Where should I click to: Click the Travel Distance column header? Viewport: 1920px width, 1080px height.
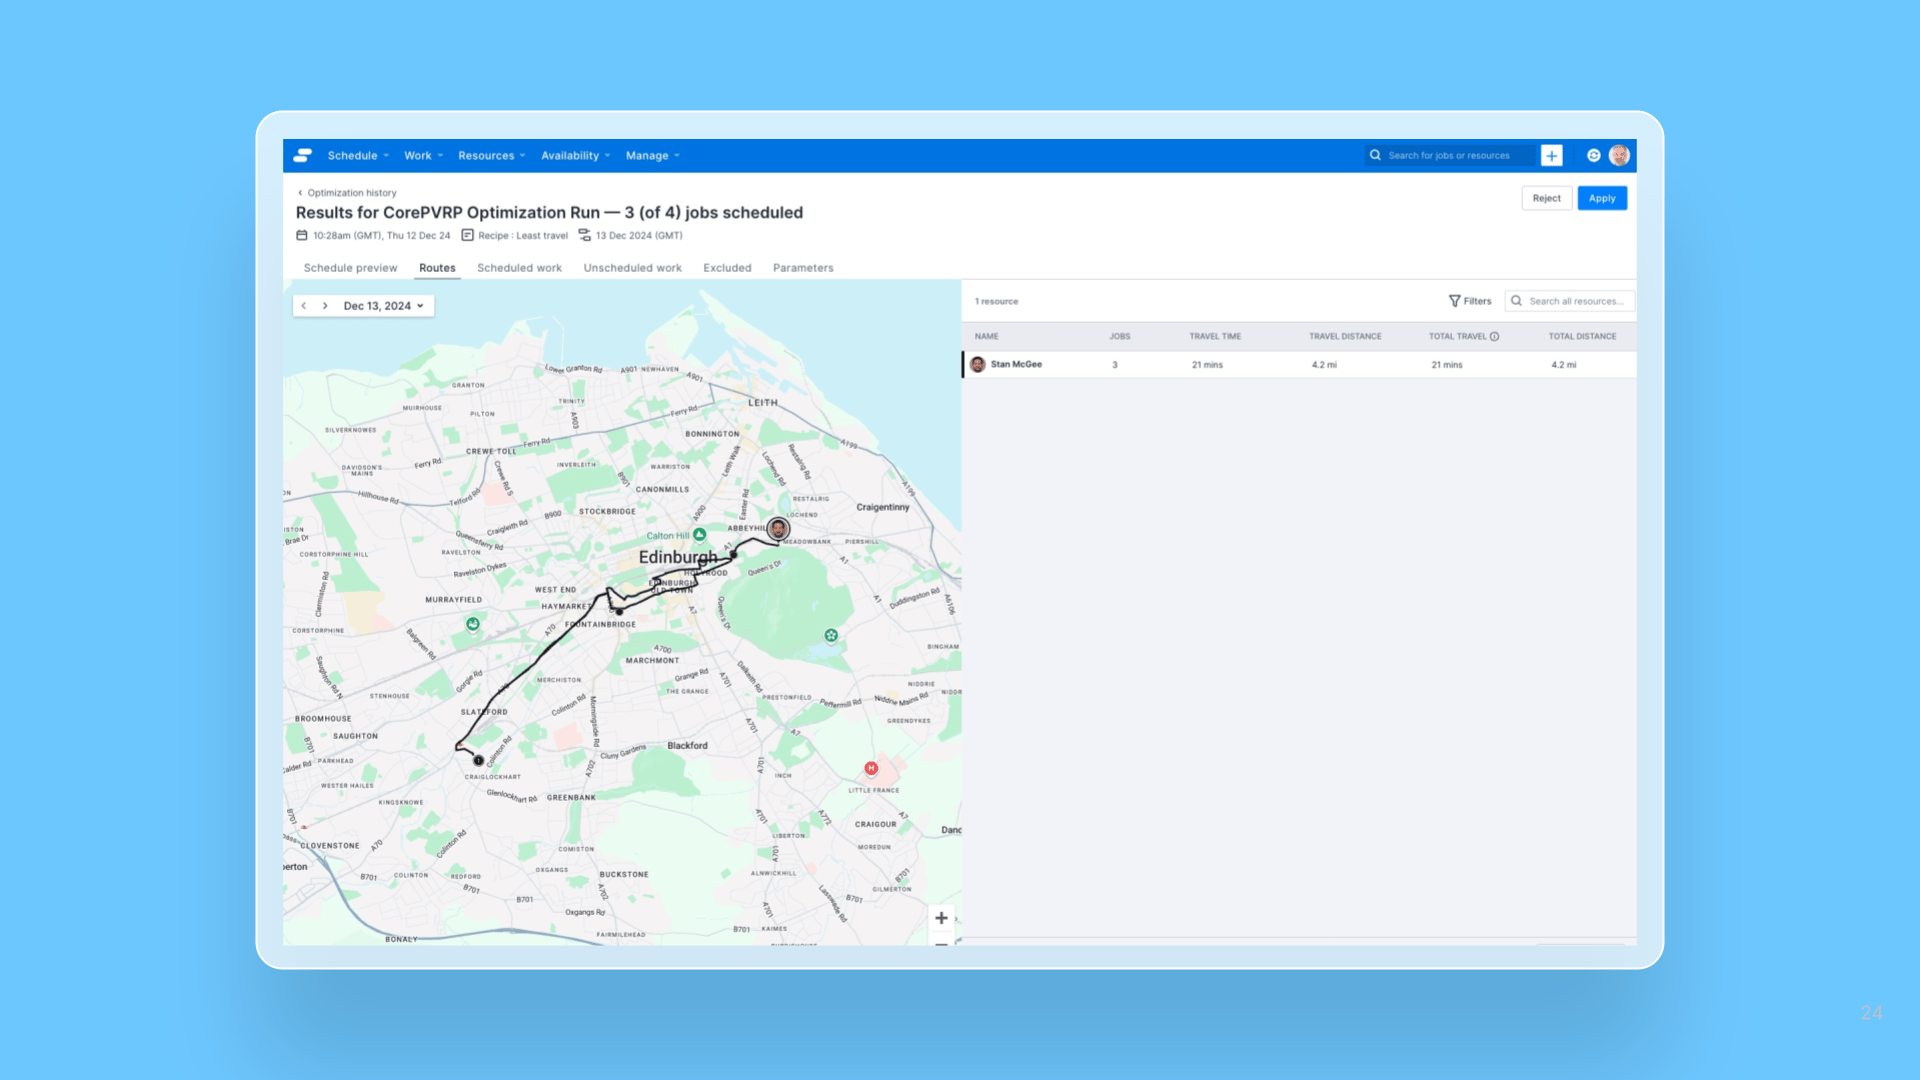(x=1345, y=337)
